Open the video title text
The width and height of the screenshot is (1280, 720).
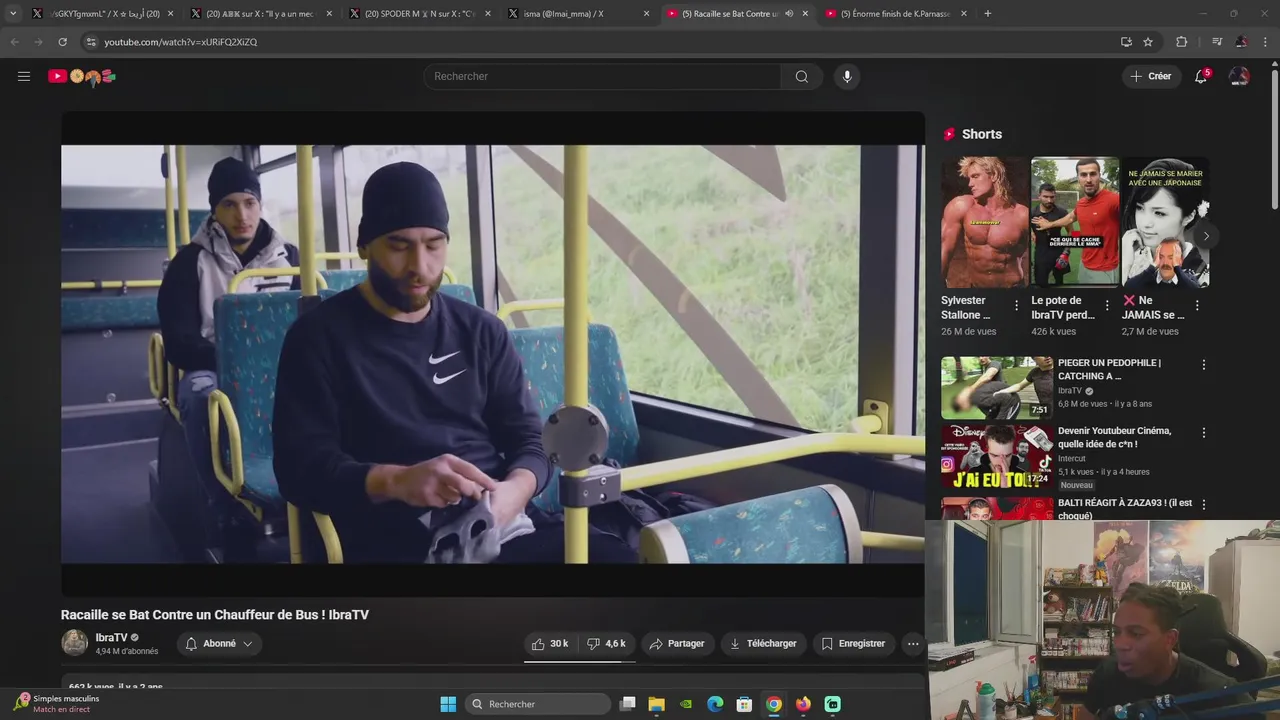(x=215, y=615)
